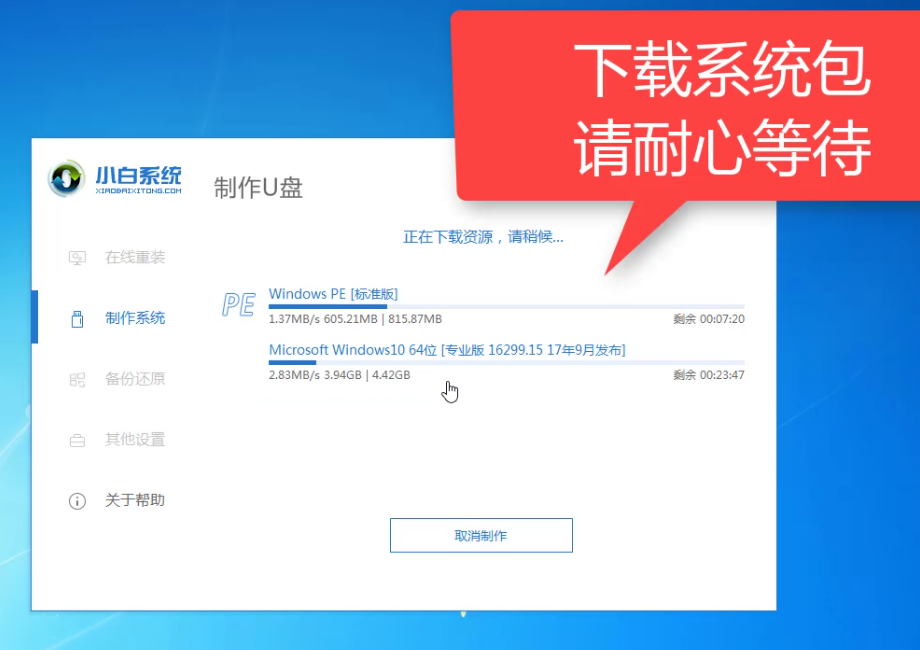
Task: Click the online reinstall monitor icon
Action: 78,257
